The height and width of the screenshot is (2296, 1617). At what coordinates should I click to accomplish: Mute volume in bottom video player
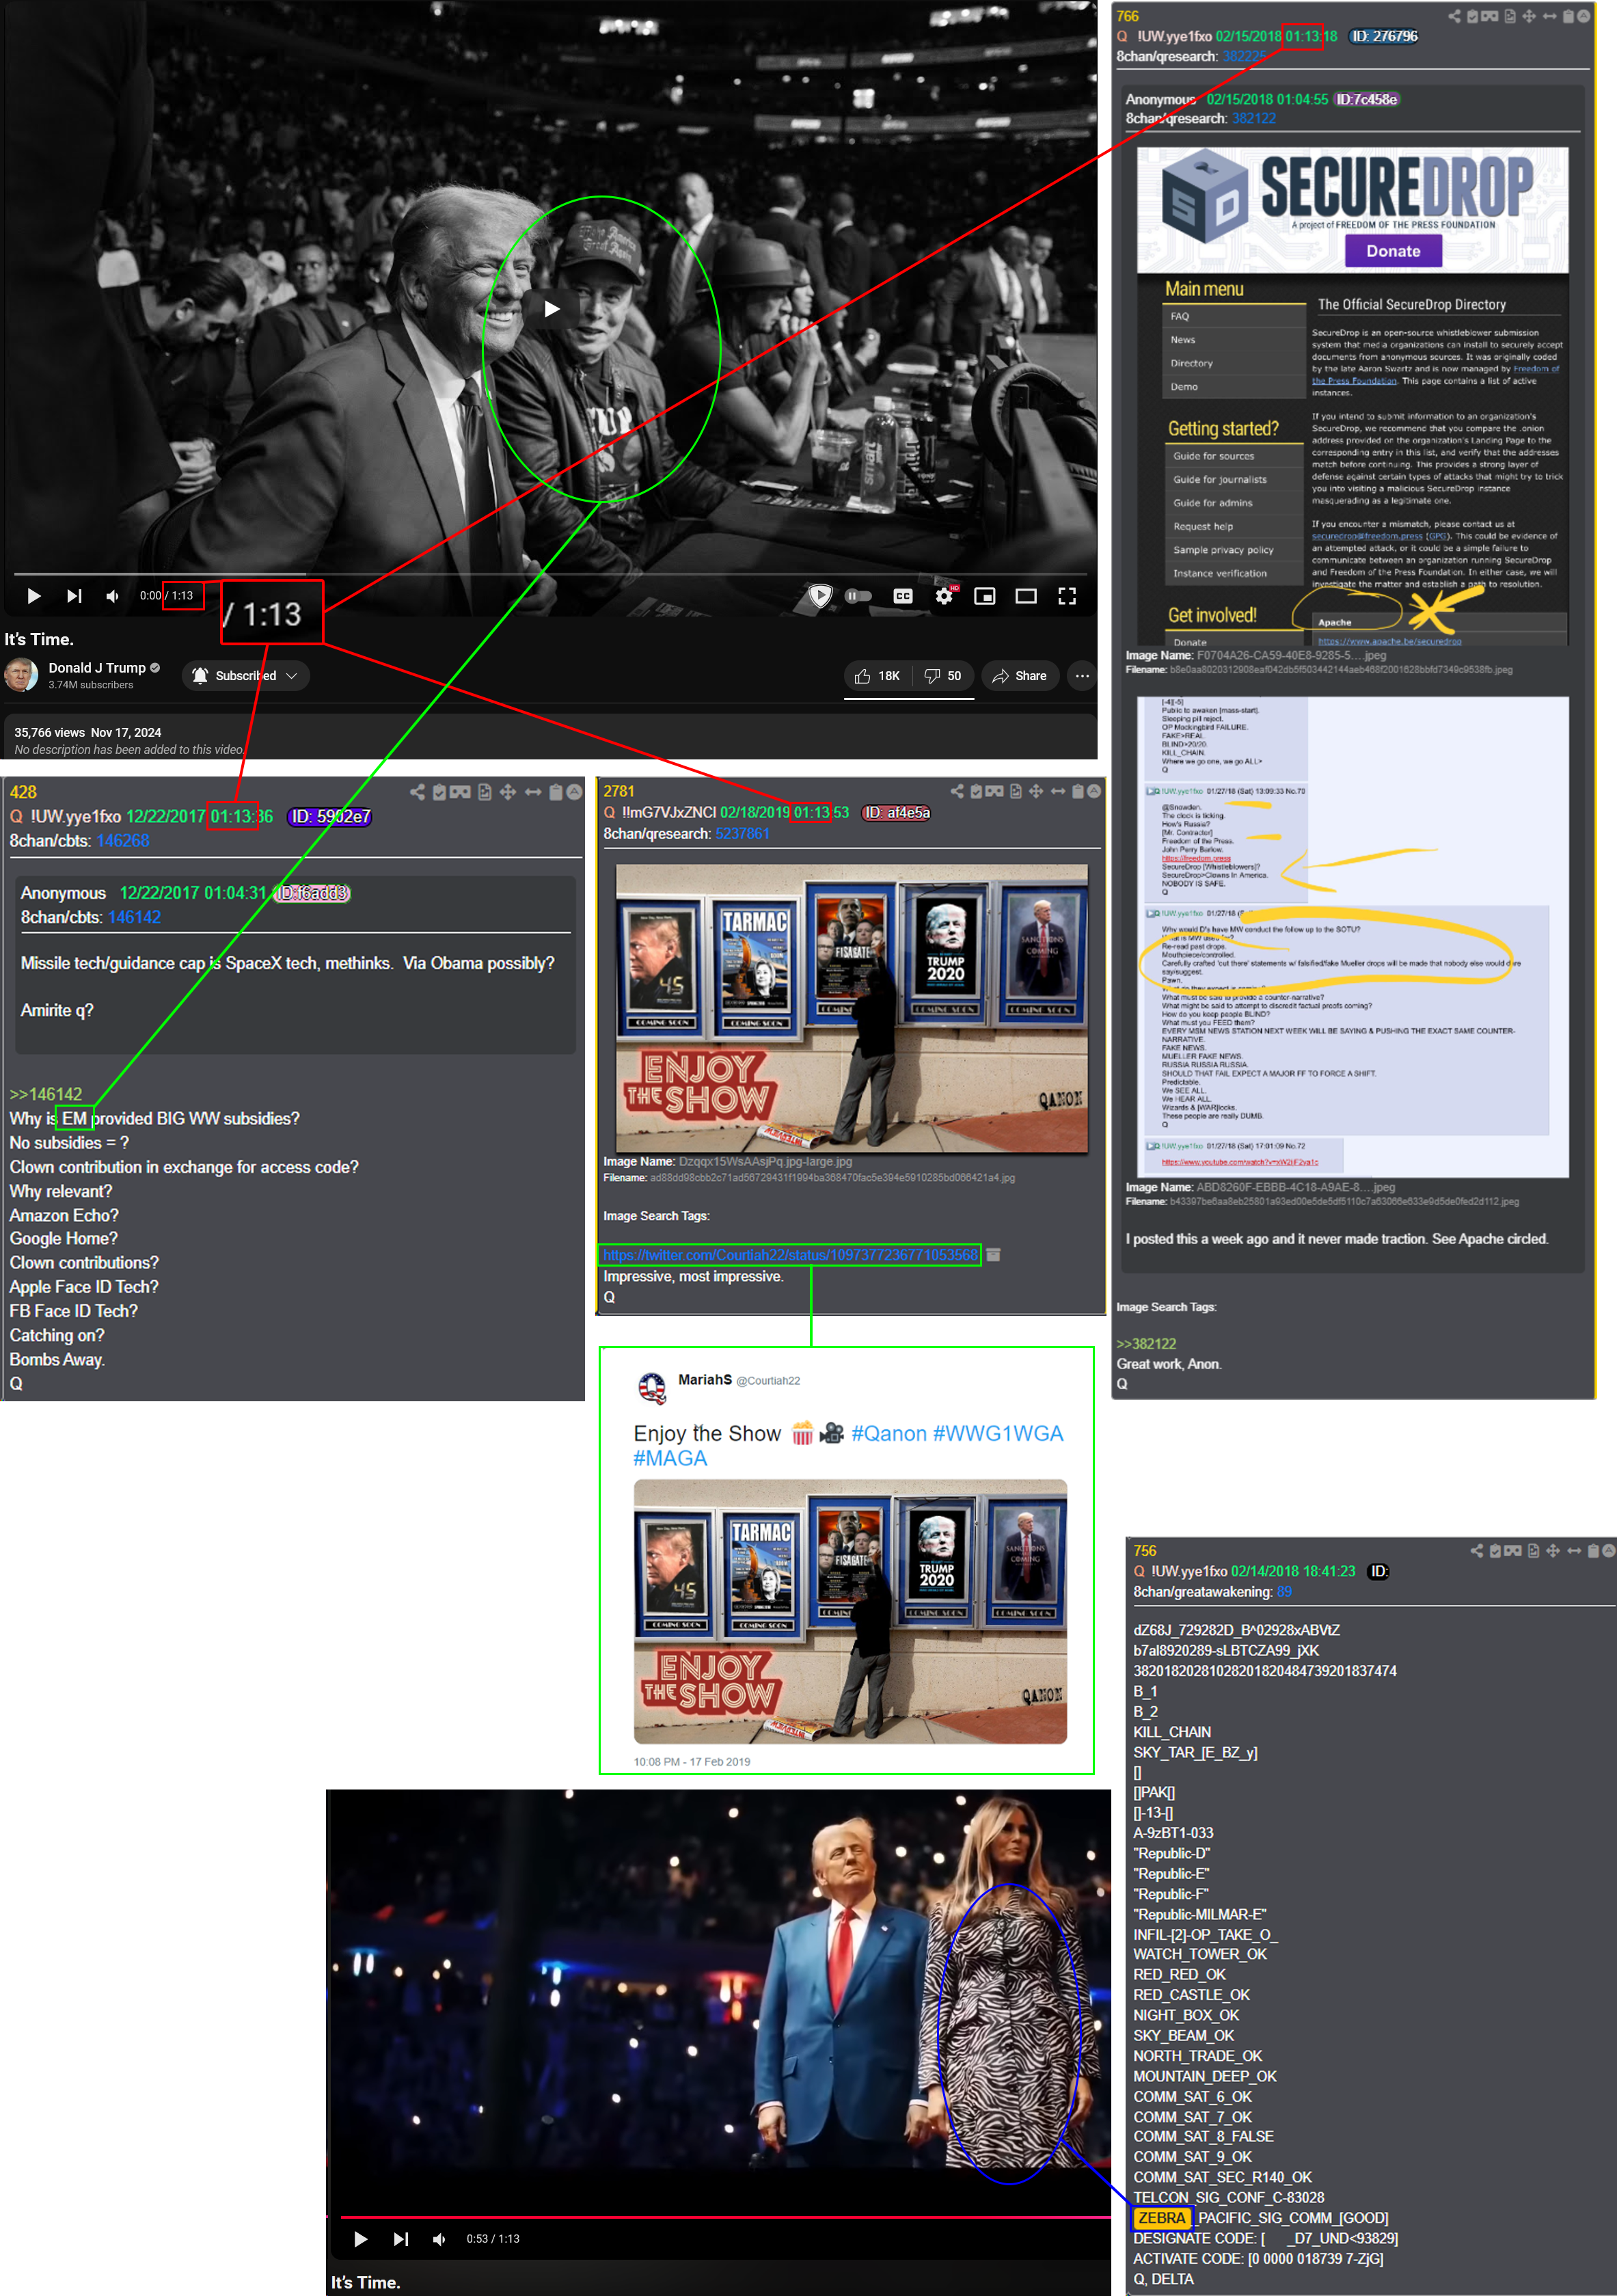pyautogui.click(x=439, y=2239)
